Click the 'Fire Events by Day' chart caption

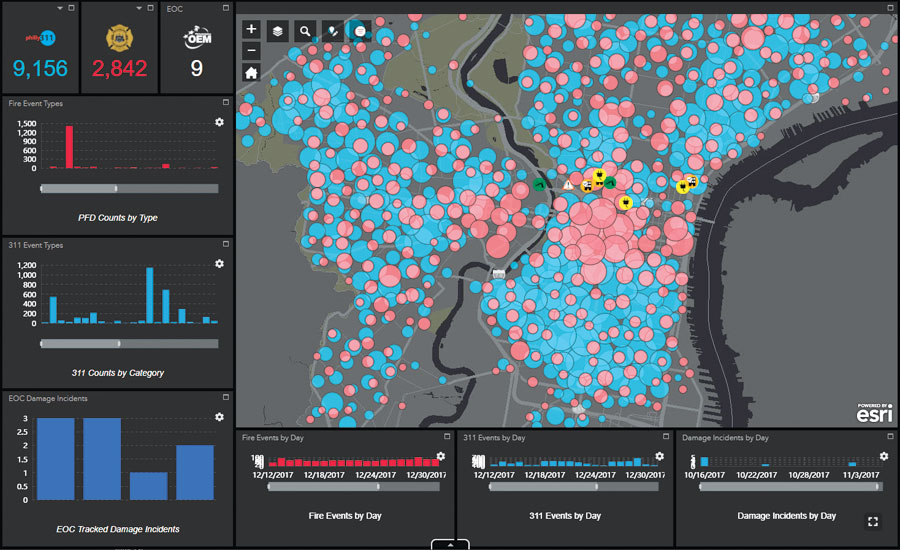(x=345, y=516)
